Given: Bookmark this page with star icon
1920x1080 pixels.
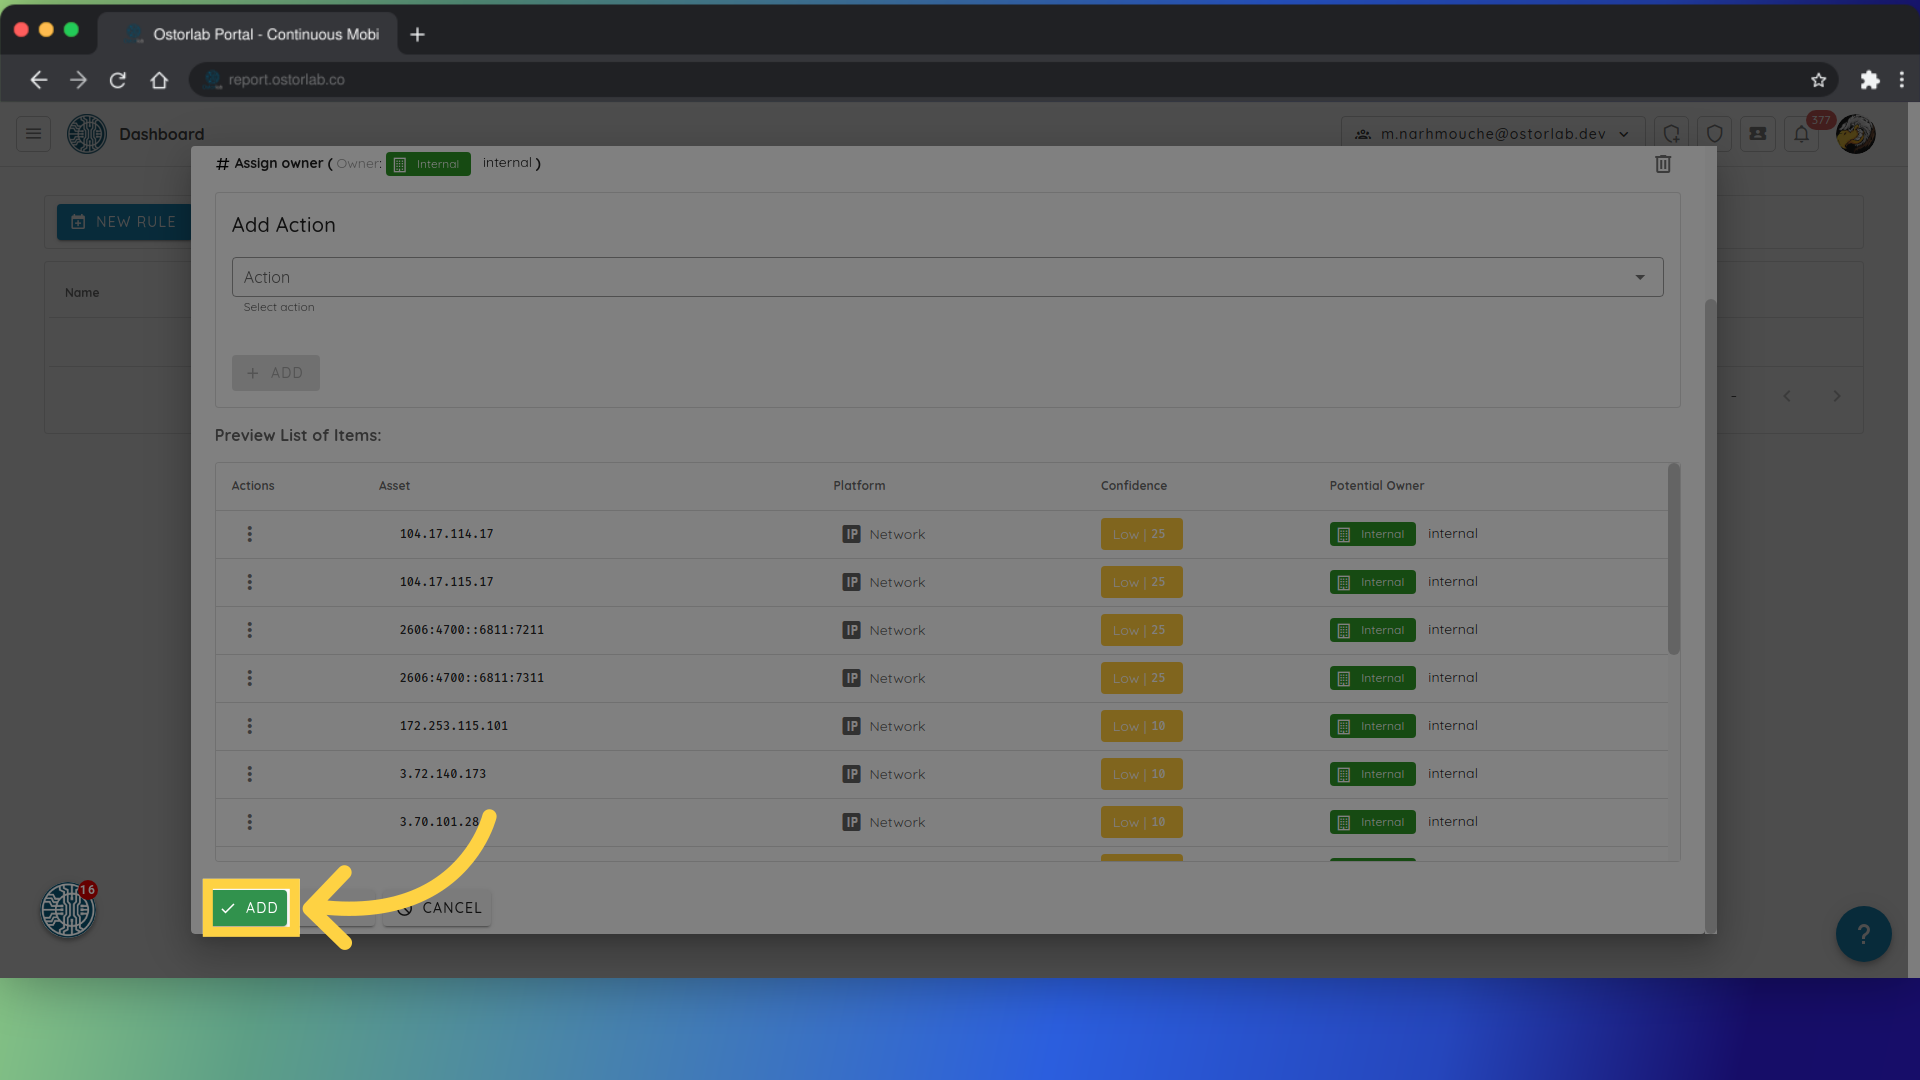Looking at the screenshot, I should (1818, 80).
